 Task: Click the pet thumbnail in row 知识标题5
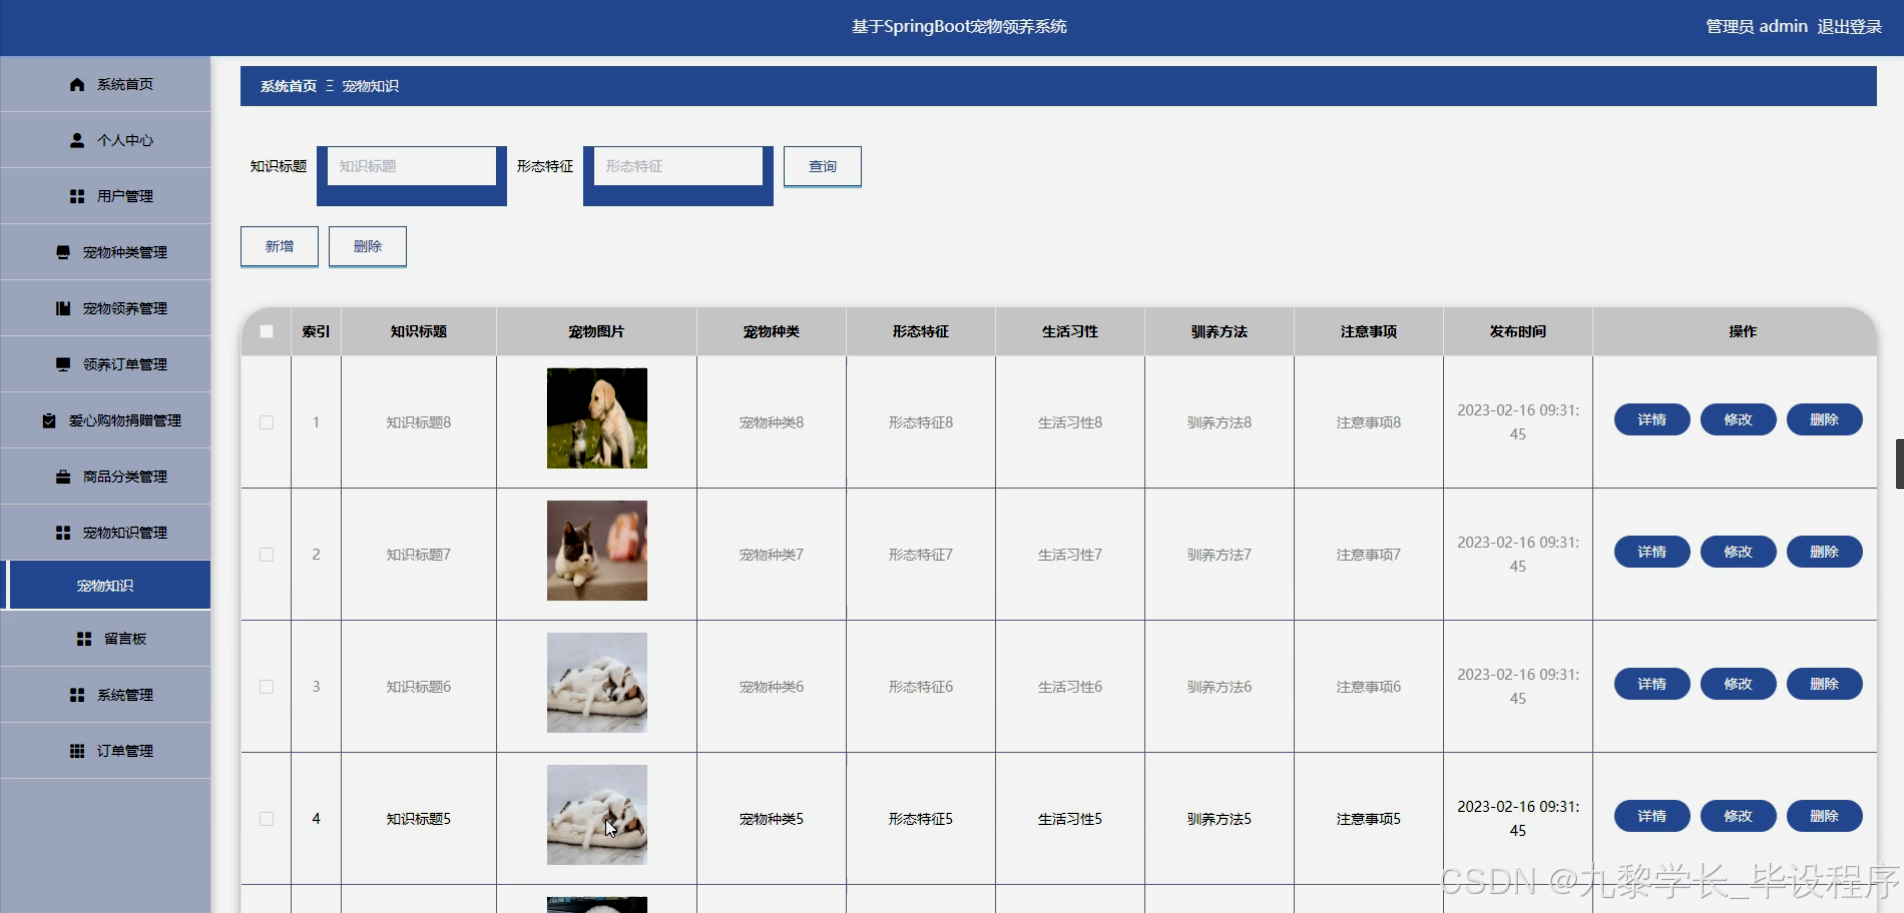(x=597, y=814)
